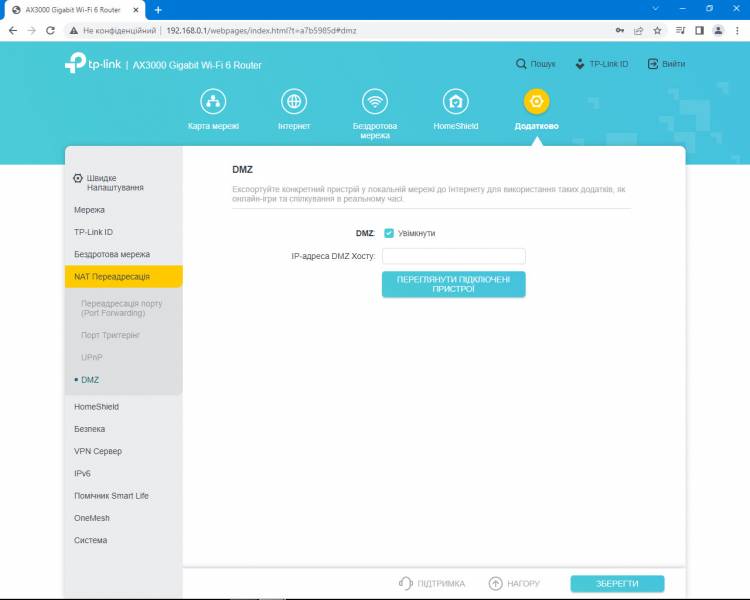Image resolution: width=750 pixels, height=600 pixels.
Task: Click the НАГОРУ back to top icon
Action: (496, 583)
